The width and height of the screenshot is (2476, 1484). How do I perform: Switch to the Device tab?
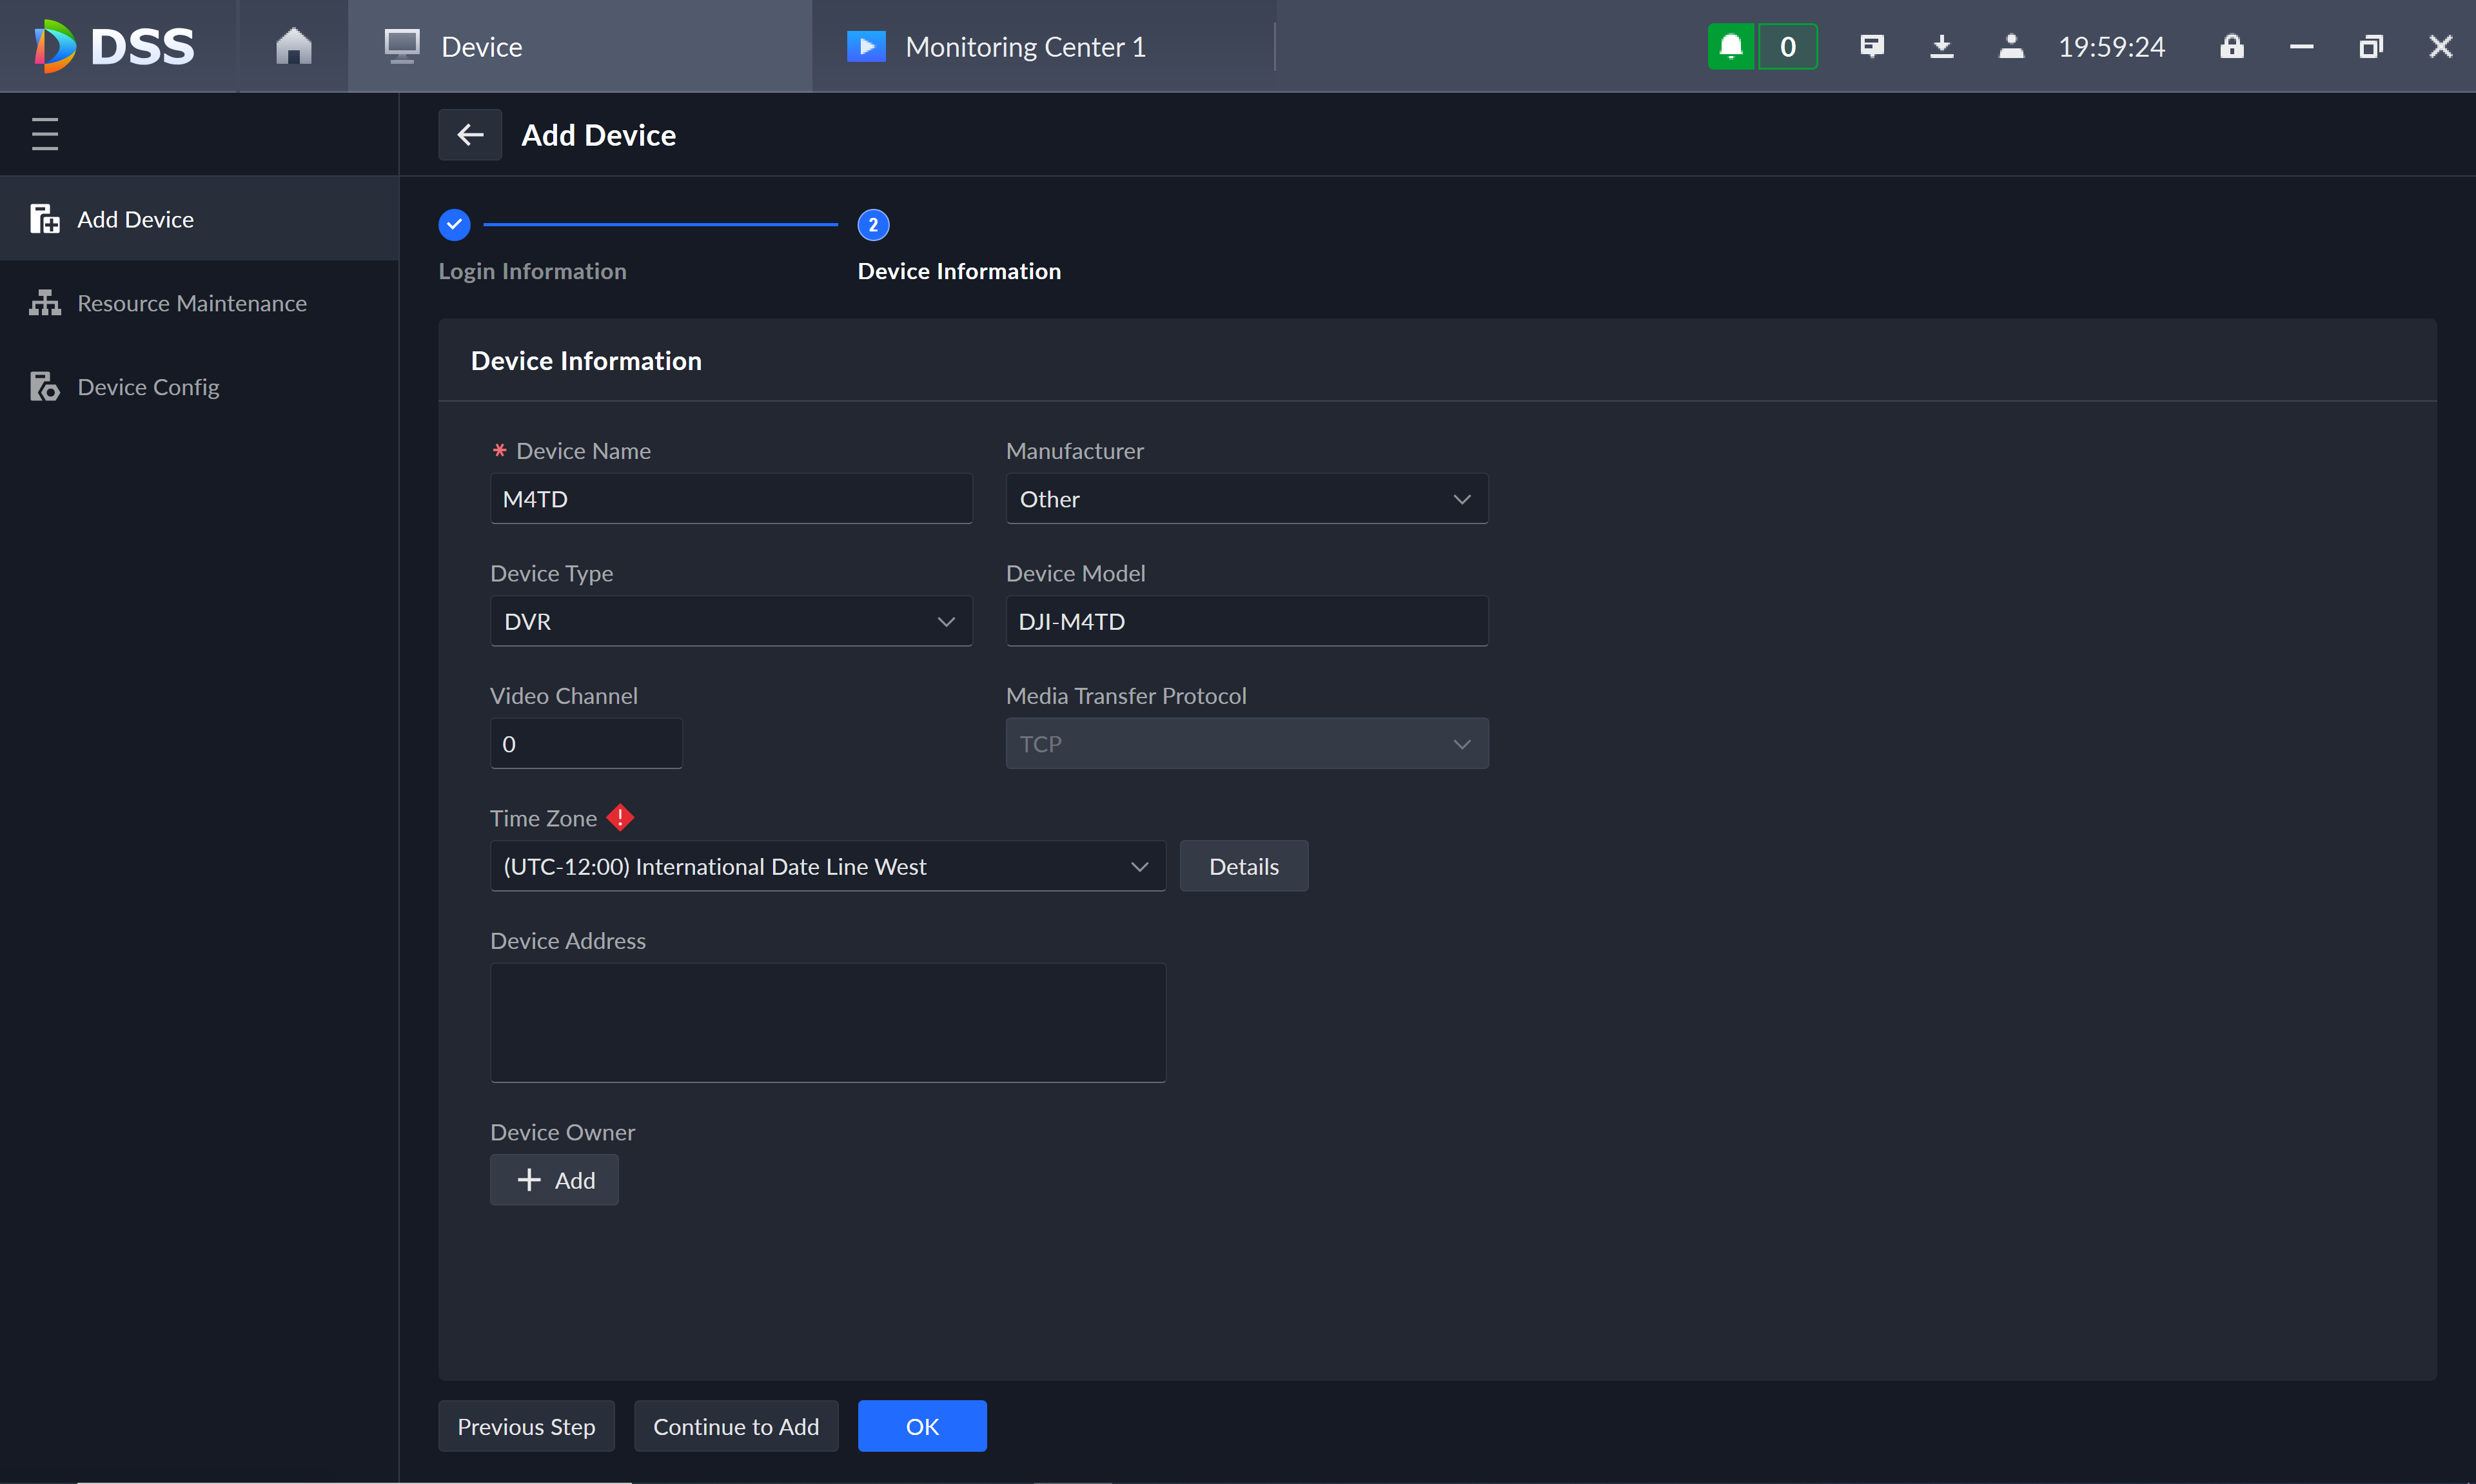point(580,46)
